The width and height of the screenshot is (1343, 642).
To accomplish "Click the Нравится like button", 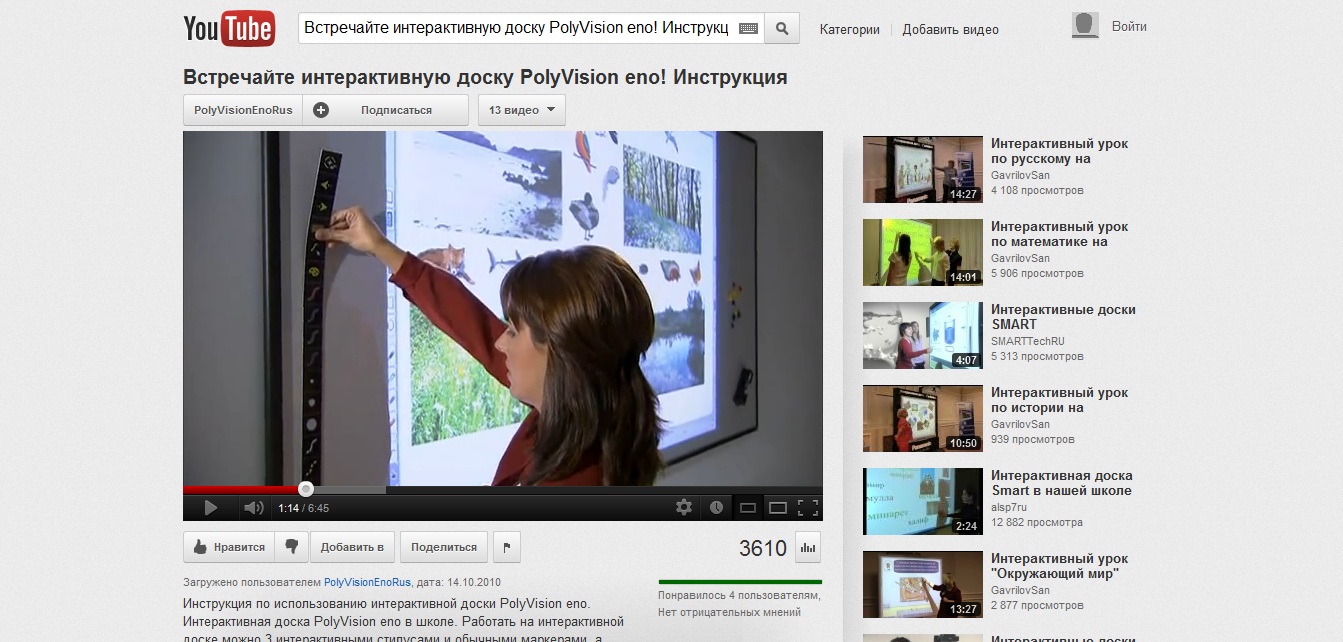I will (229, 547).
